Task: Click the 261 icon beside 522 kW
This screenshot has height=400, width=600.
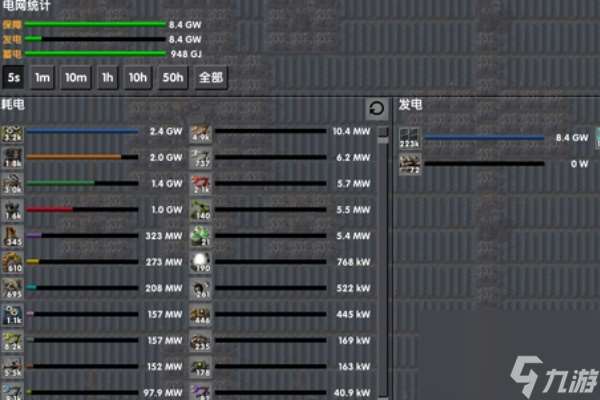Action: pos(201,288)
